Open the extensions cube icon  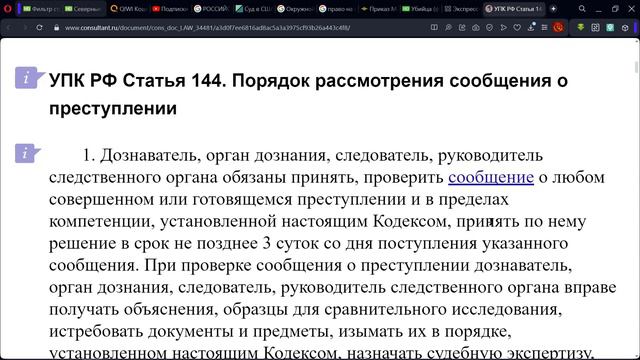pyautogui.click(x=625, y=27)
